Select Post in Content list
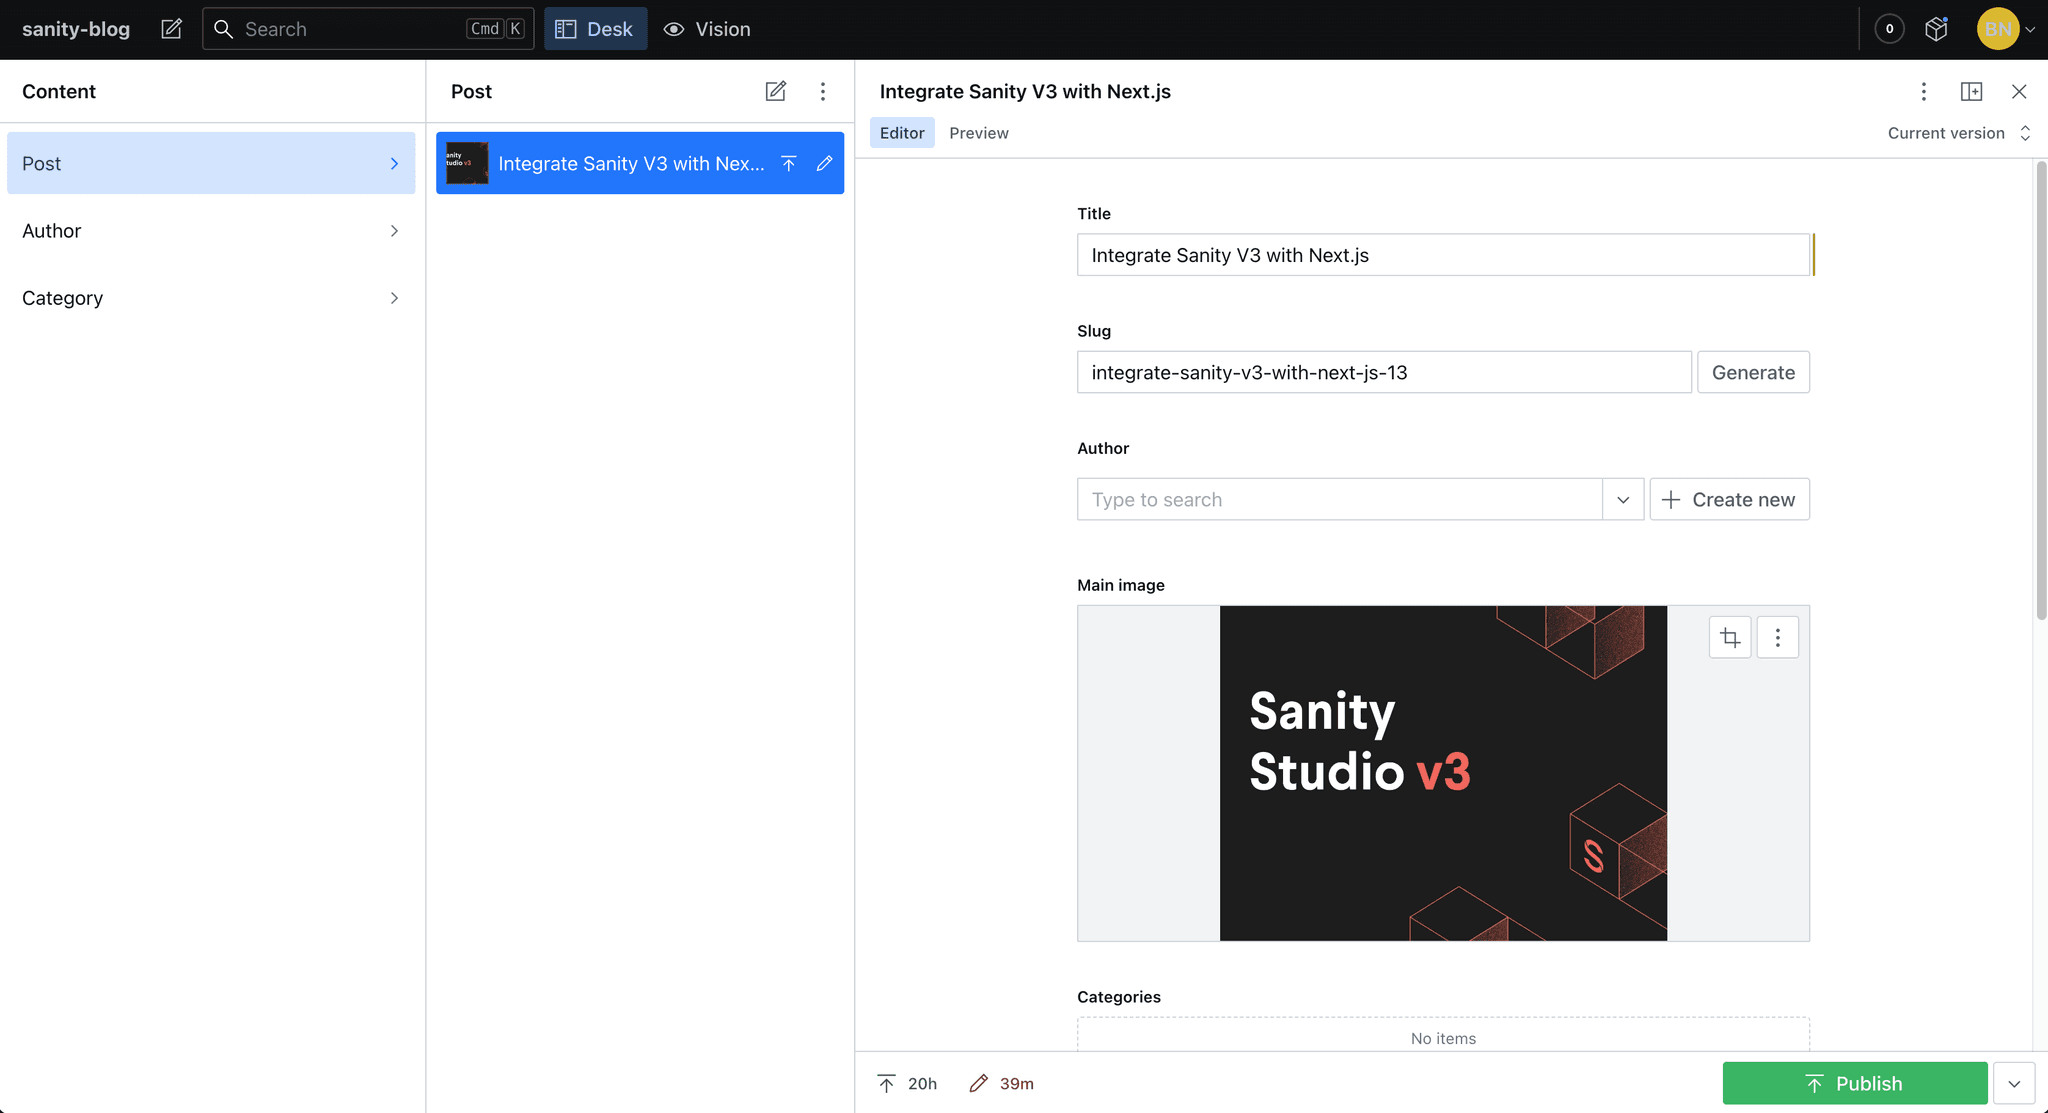The image size is (2048, 1113). click(211, 163)
